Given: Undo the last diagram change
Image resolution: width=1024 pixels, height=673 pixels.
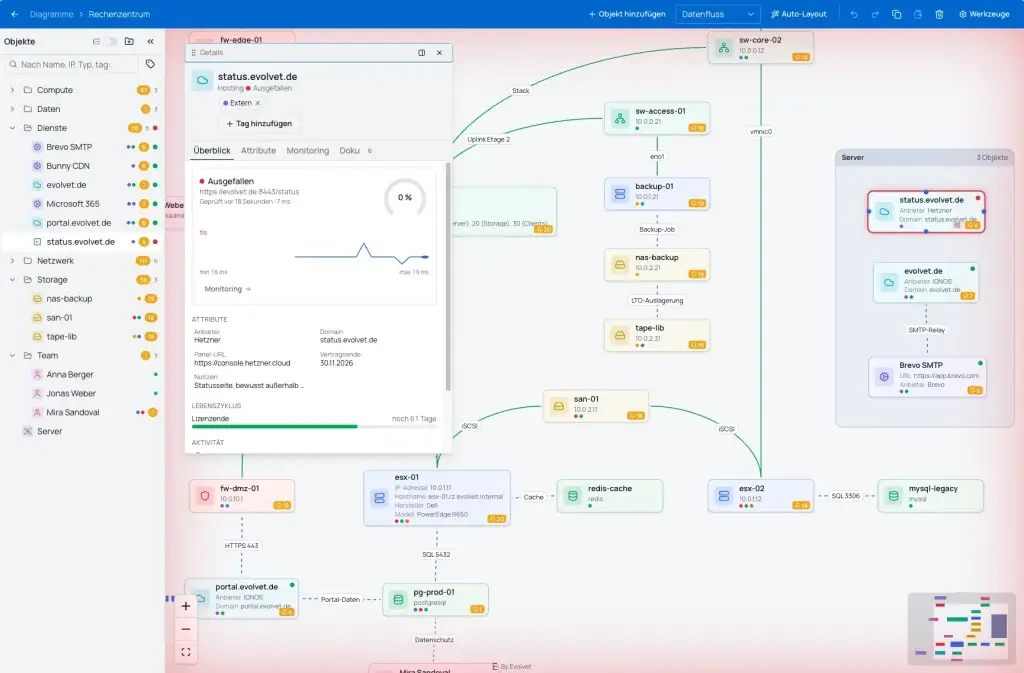Looking at the screenshot, I should [854, 14].
